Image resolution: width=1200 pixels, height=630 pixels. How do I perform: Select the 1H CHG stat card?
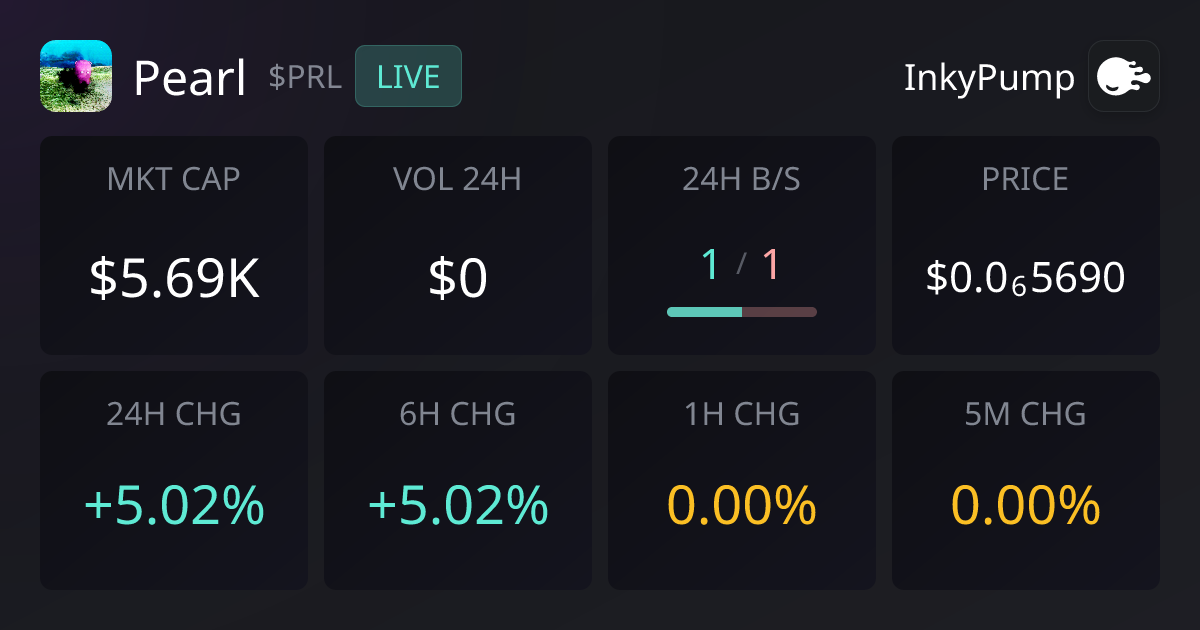[x=742, y=480]
